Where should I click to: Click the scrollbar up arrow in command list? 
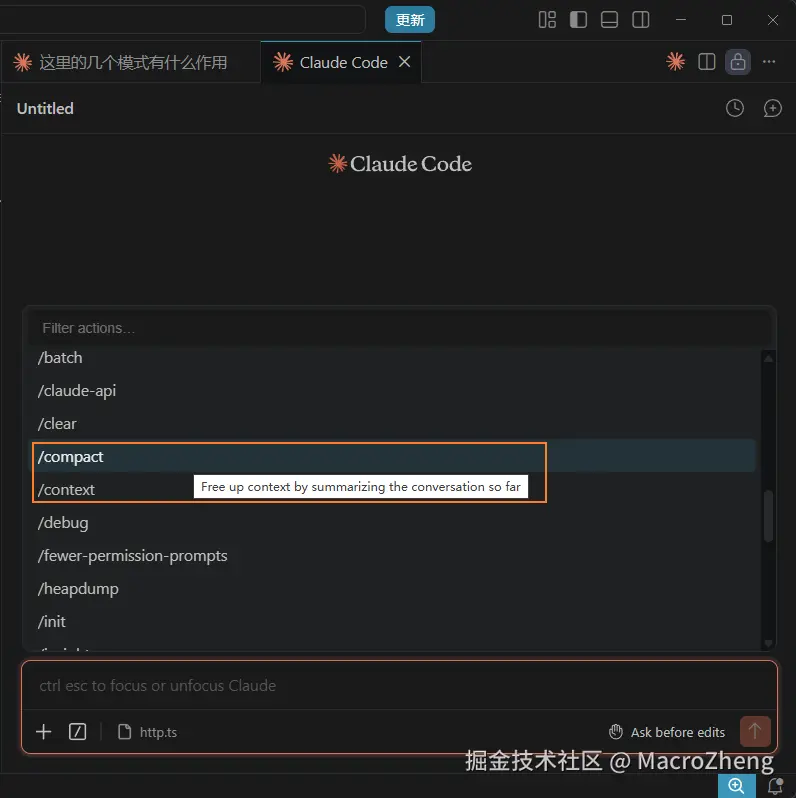(x=769, y=358)
